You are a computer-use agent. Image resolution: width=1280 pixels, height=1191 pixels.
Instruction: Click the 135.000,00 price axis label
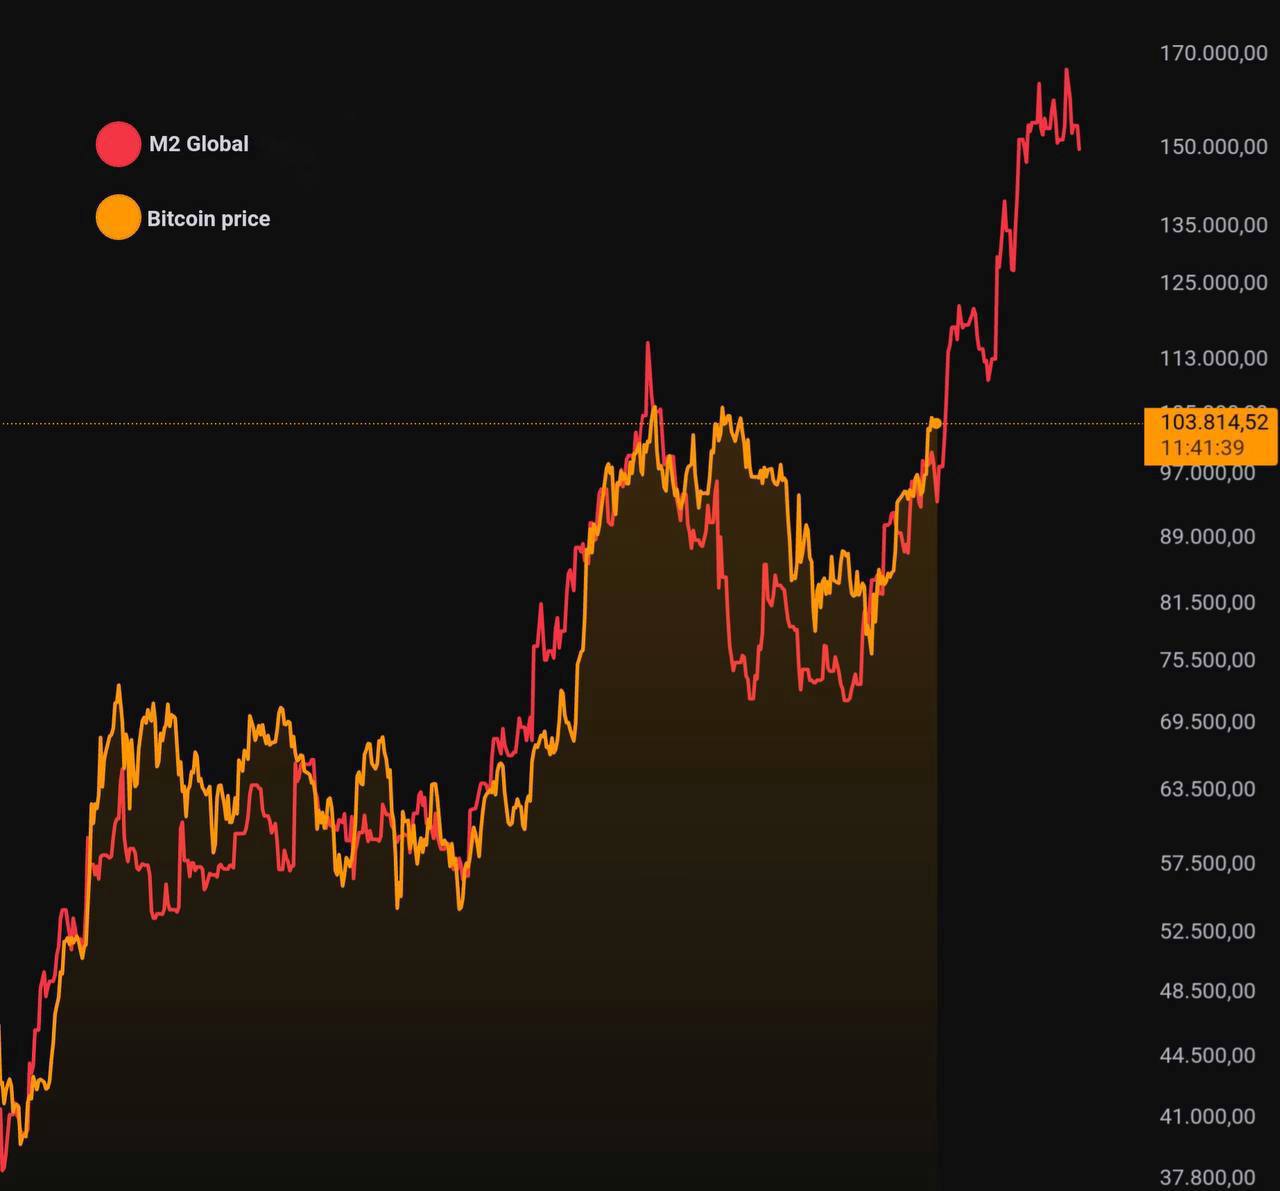tap(1214, 225)
